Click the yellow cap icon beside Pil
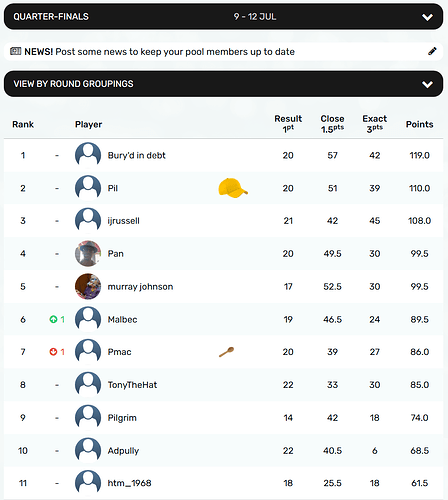 tap(233, 188)
